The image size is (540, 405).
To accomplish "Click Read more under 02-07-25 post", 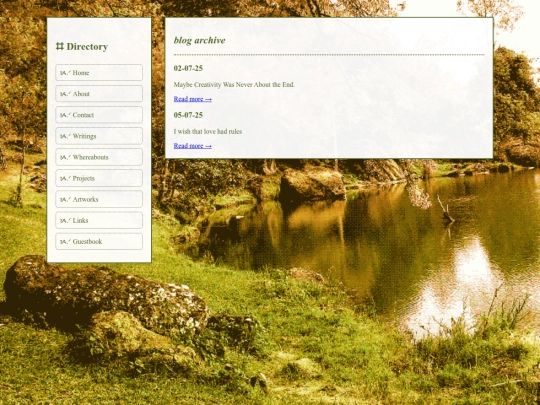I will (193, 99).
